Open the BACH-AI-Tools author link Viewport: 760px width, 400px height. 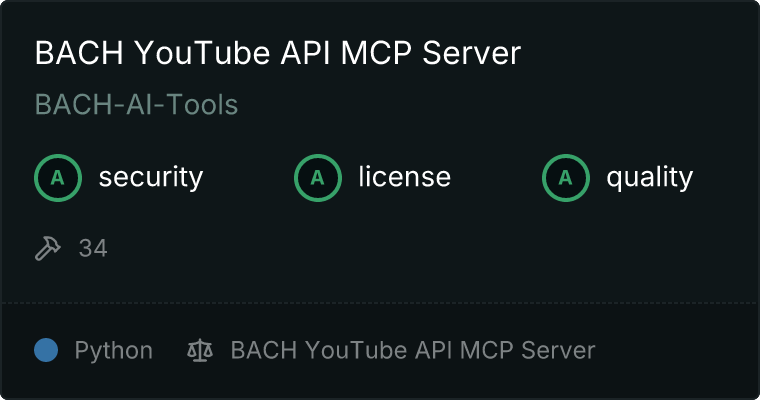coord(136,104)
